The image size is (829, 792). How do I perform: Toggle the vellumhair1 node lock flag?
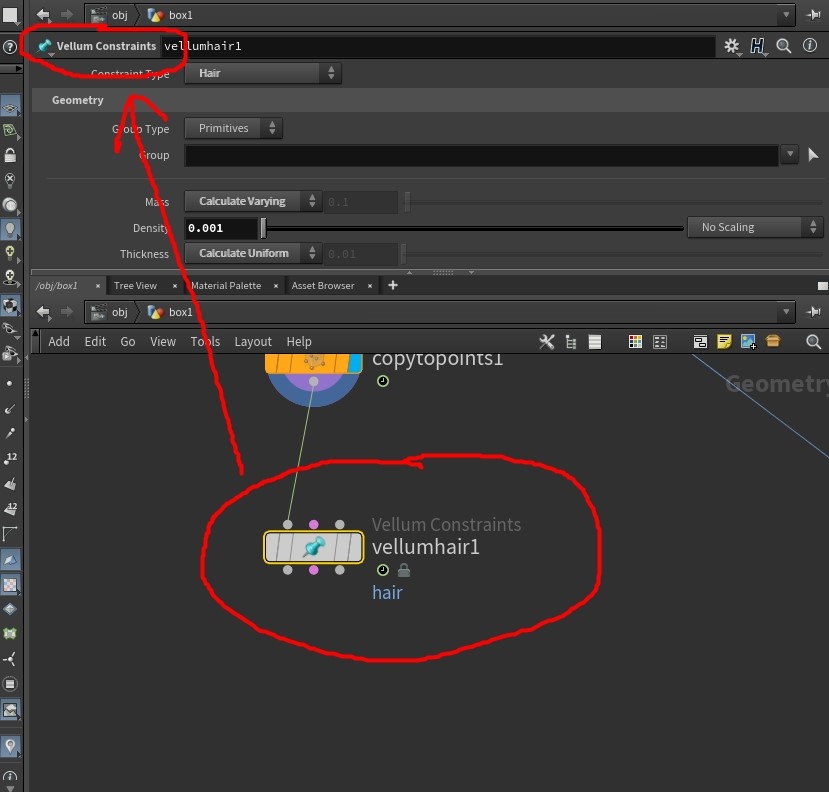(404, 570)
